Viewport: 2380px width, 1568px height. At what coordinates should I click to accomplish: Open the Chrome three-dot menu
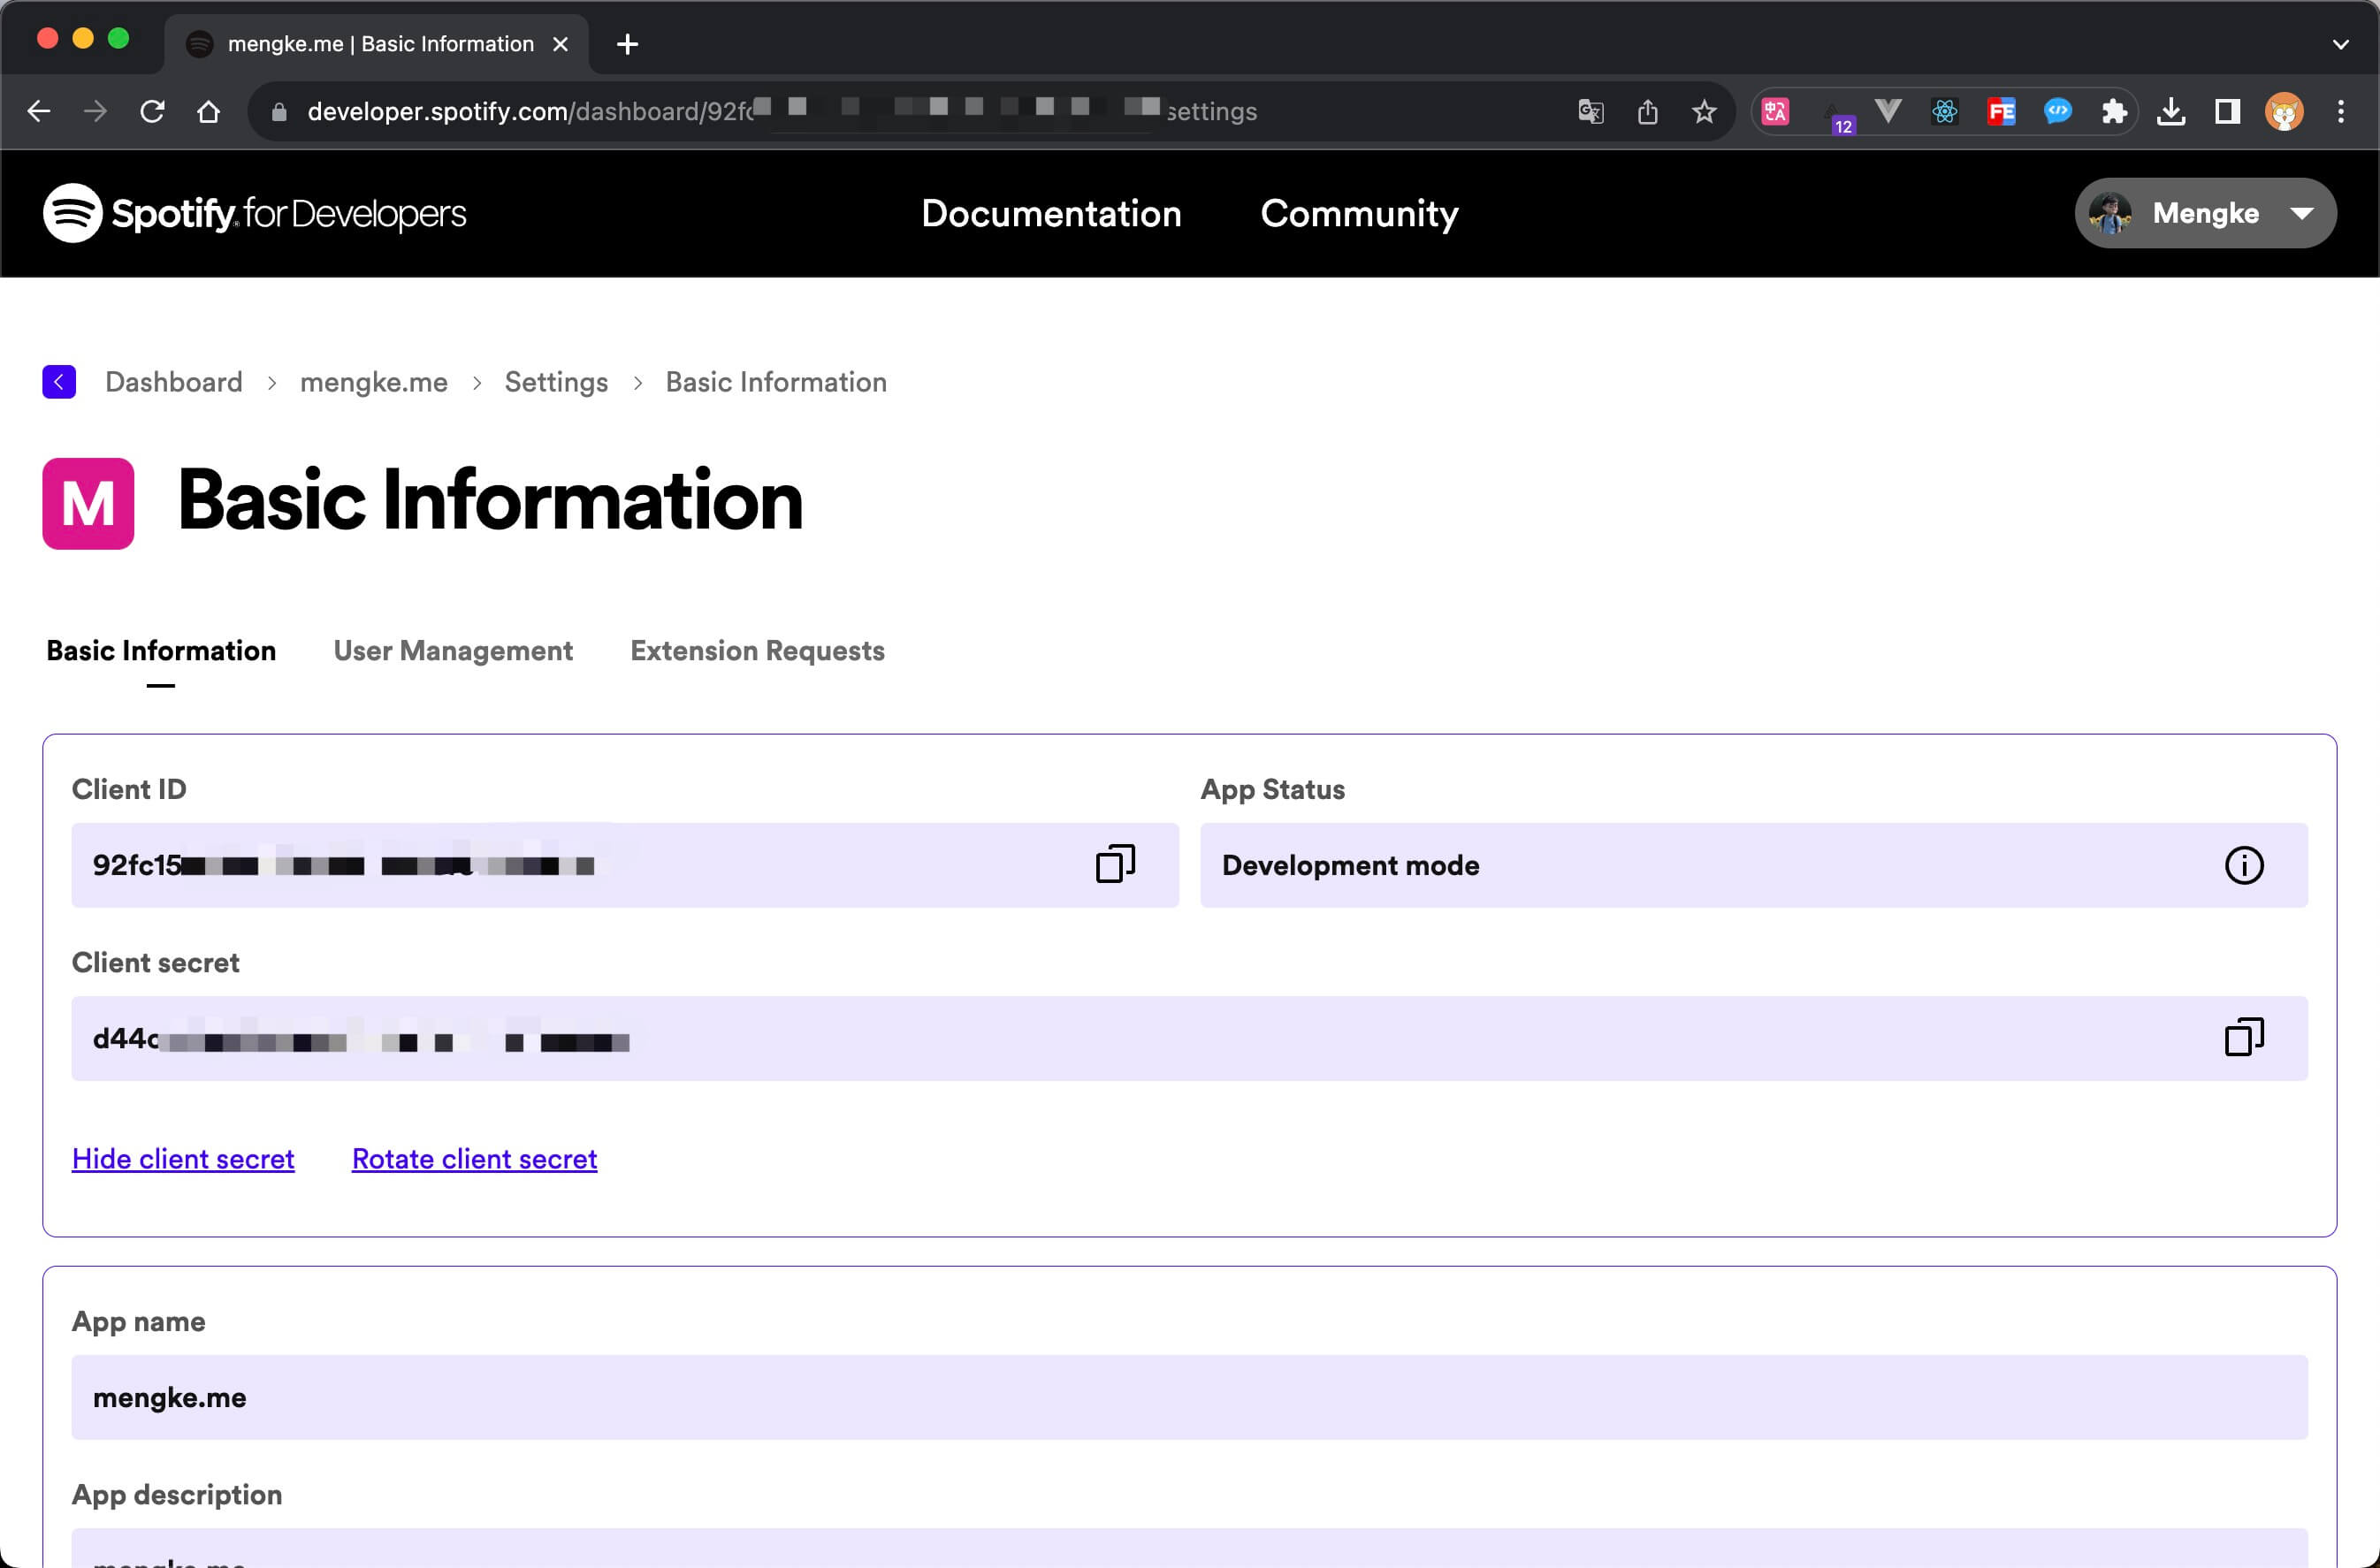[2340, 111]
